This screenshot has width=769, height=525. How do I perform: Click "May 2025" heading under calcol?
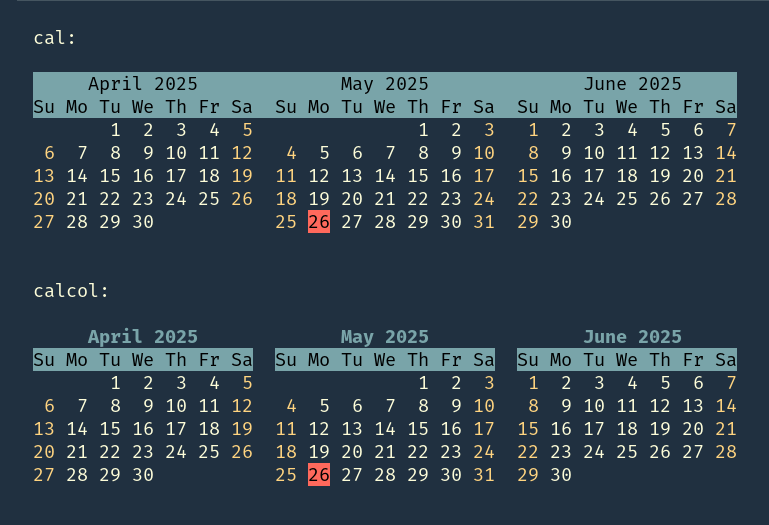[x=385, y=337]
